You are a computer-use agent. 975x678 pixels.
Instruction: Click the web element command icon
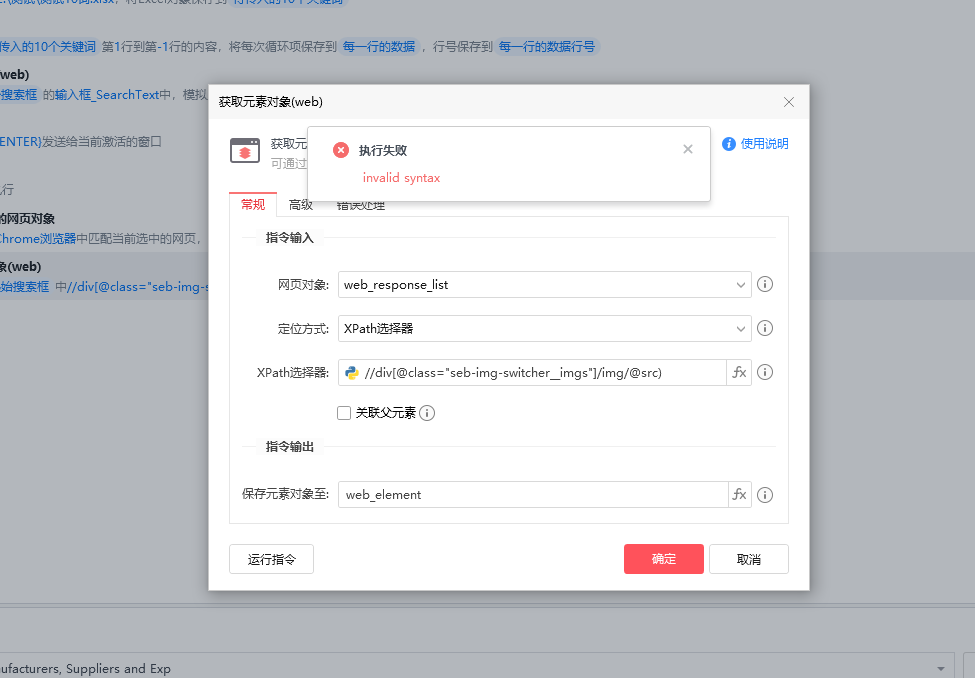tap(245, 151)
